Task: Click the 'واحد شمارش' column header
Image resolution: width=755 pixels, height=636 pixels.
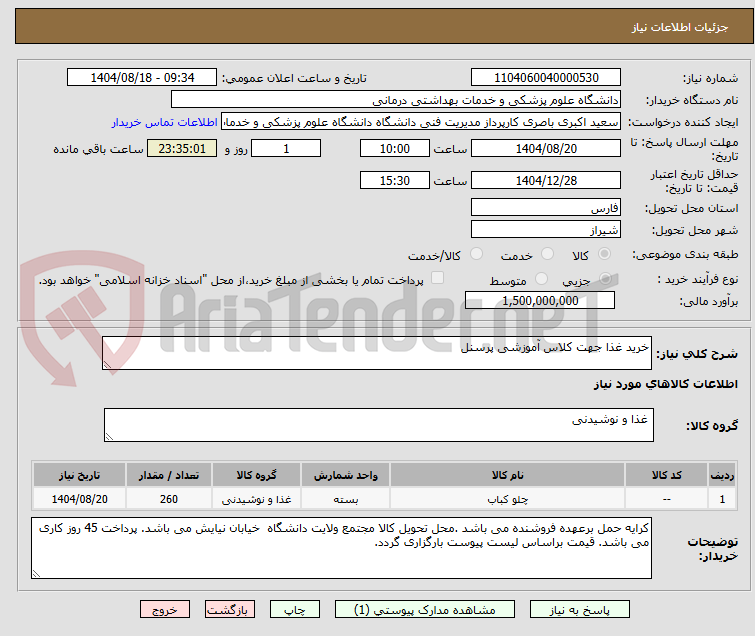Action: coord(346,475)
